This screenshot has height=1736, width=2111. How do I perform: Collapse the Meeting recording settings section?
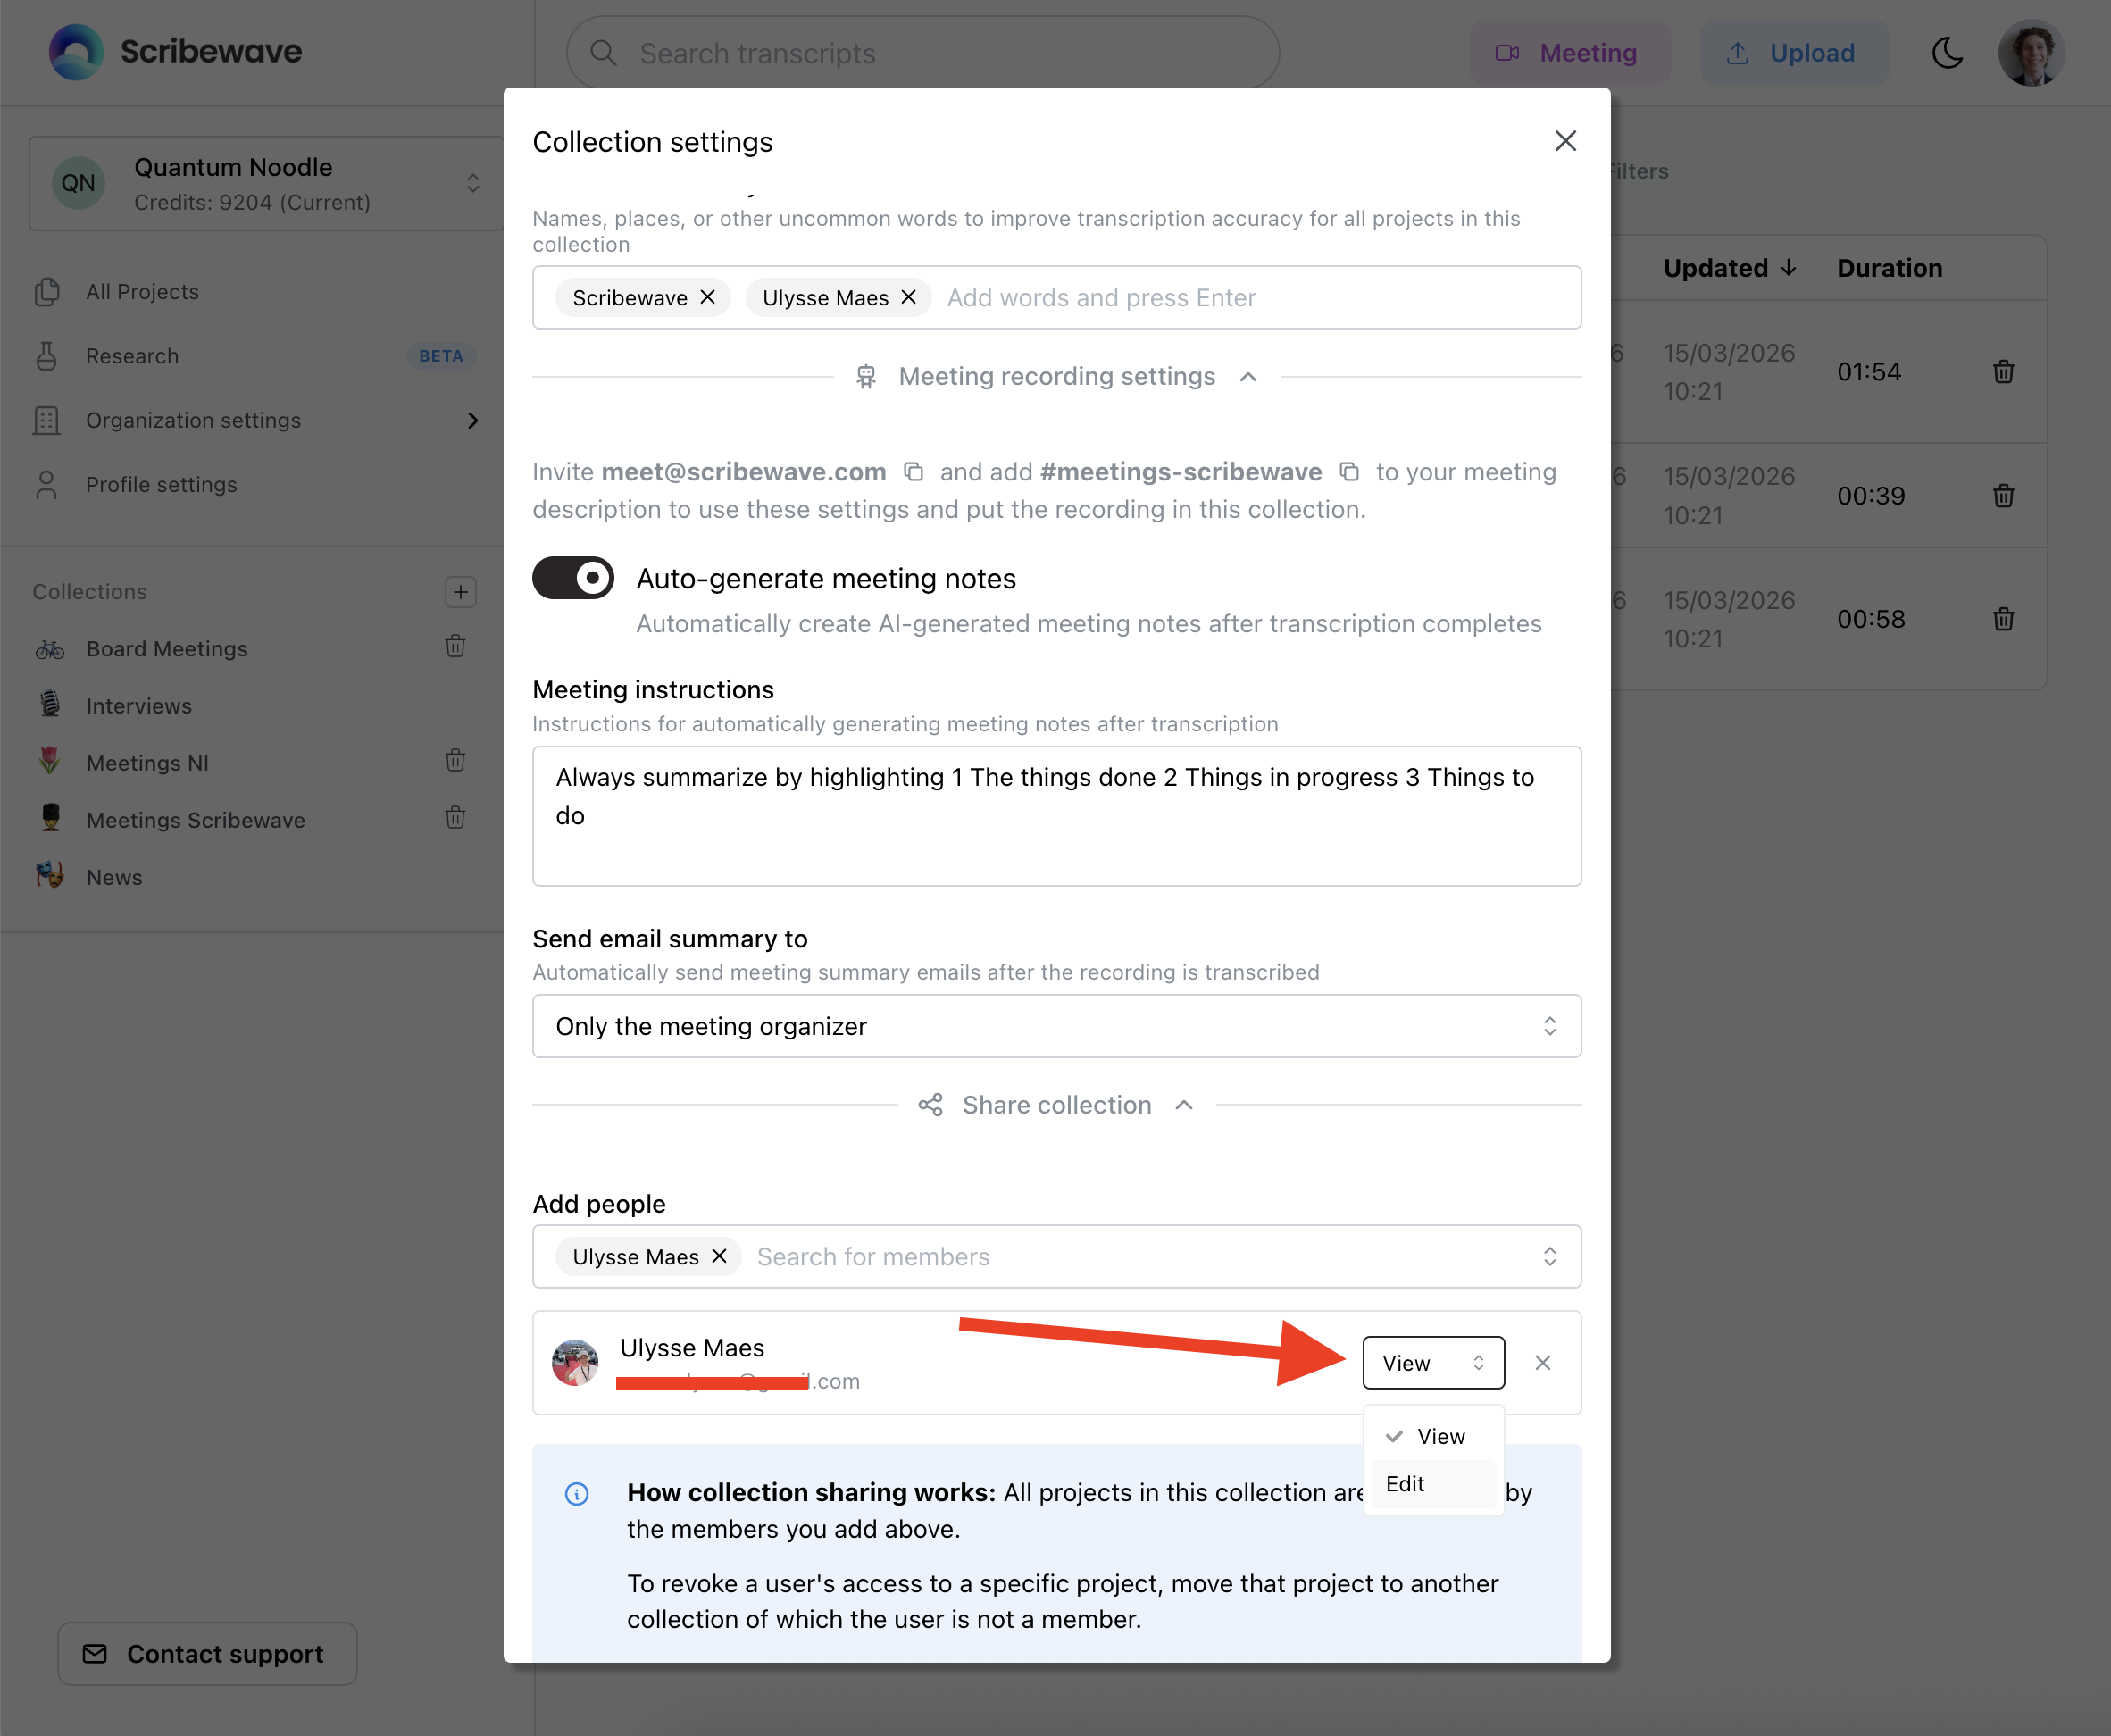(1057, 377)
